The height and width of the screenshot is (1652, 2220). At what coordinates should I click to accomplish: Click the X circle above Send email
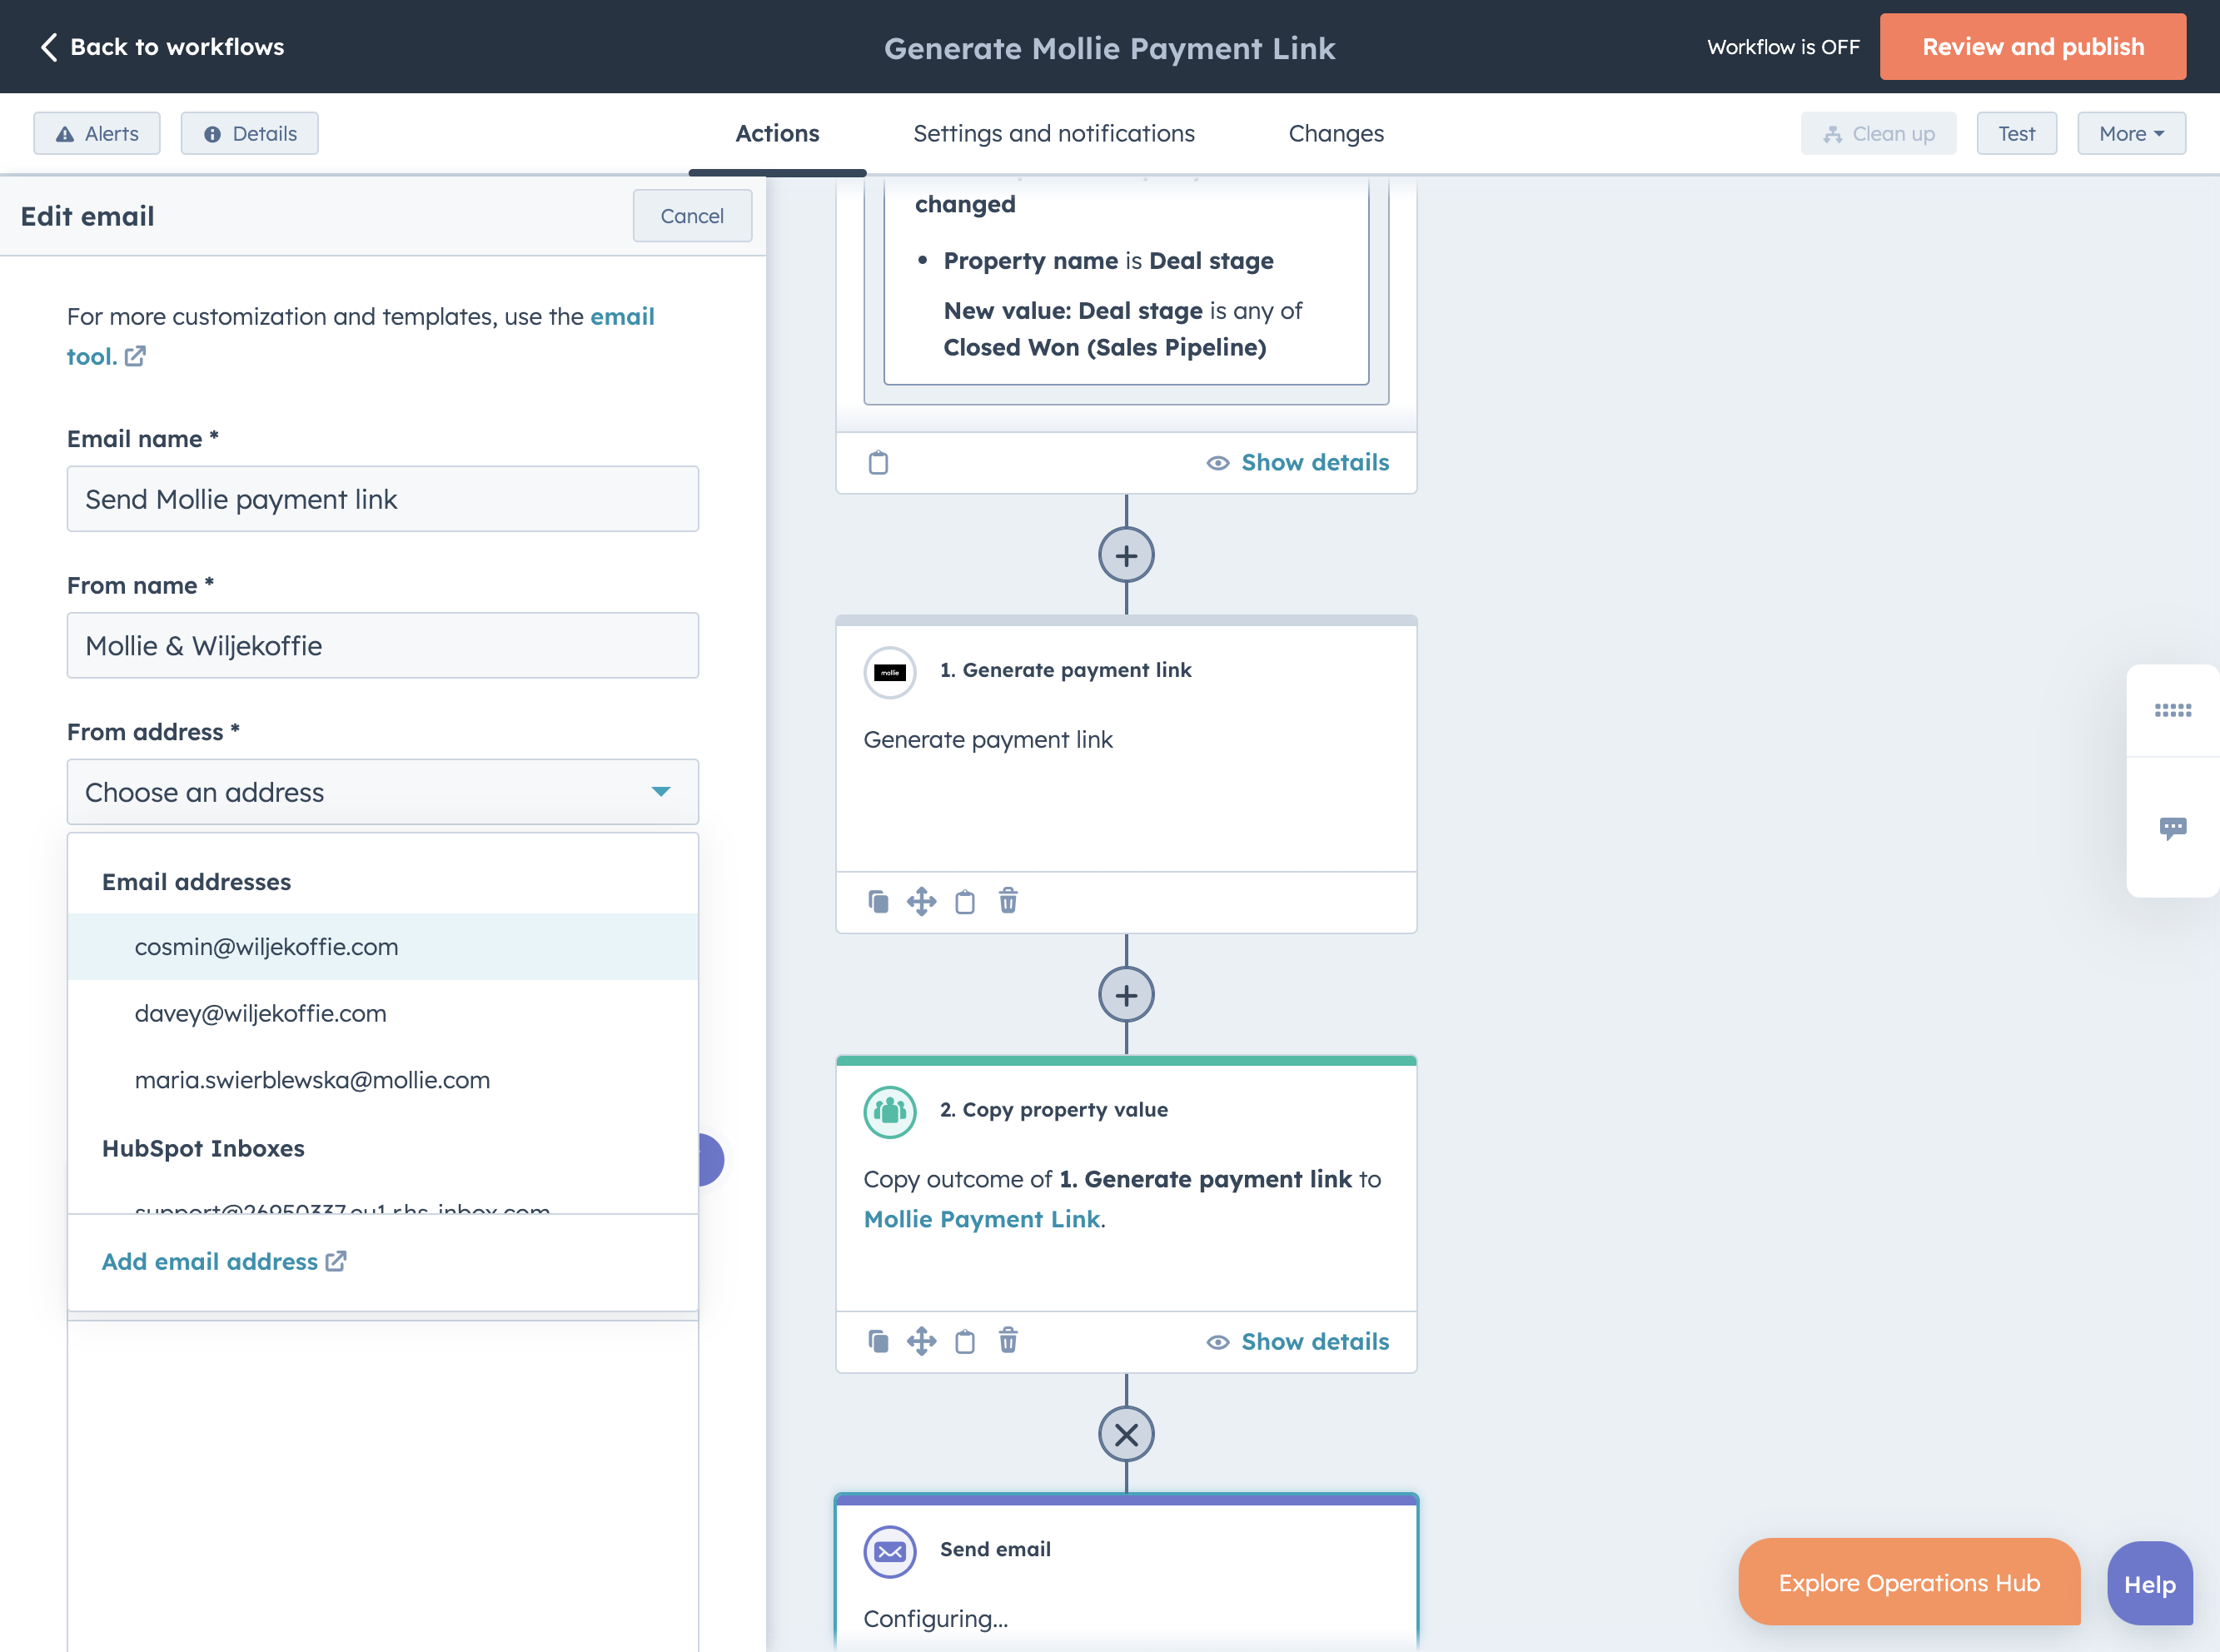point(1126,1435)
